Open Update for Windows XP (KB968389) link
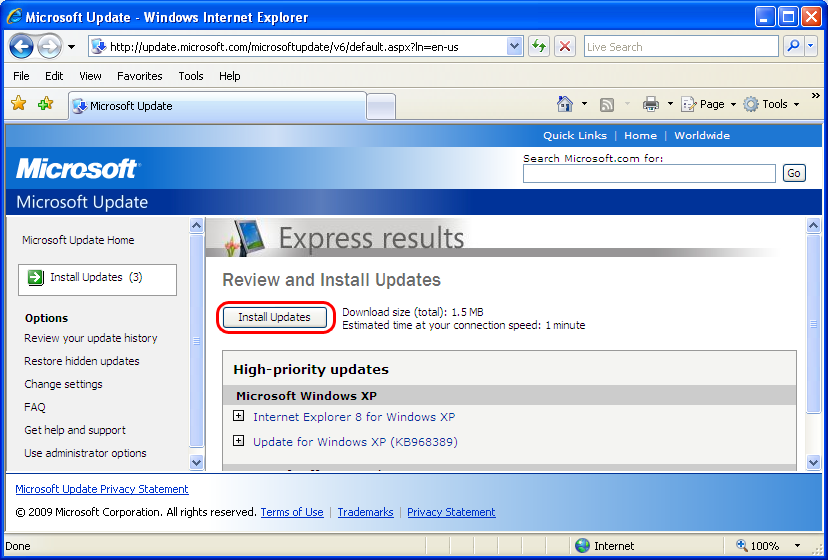The image size is (828, 560). [x=355, y=442]
